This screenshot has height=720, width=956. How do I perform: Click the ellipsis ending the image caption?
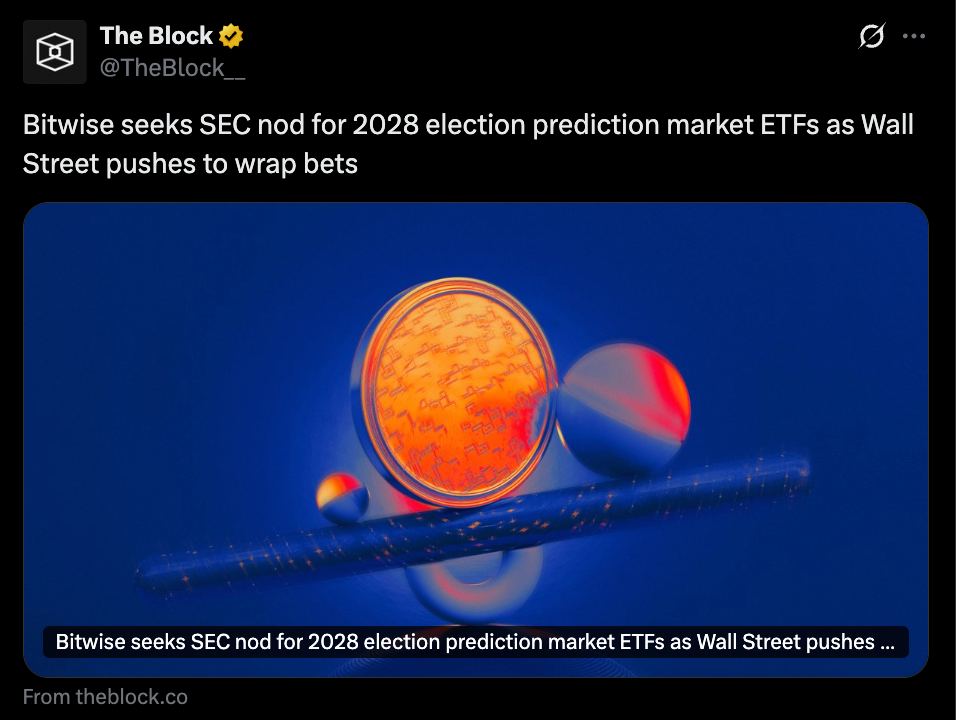click(x=886, y=642)
